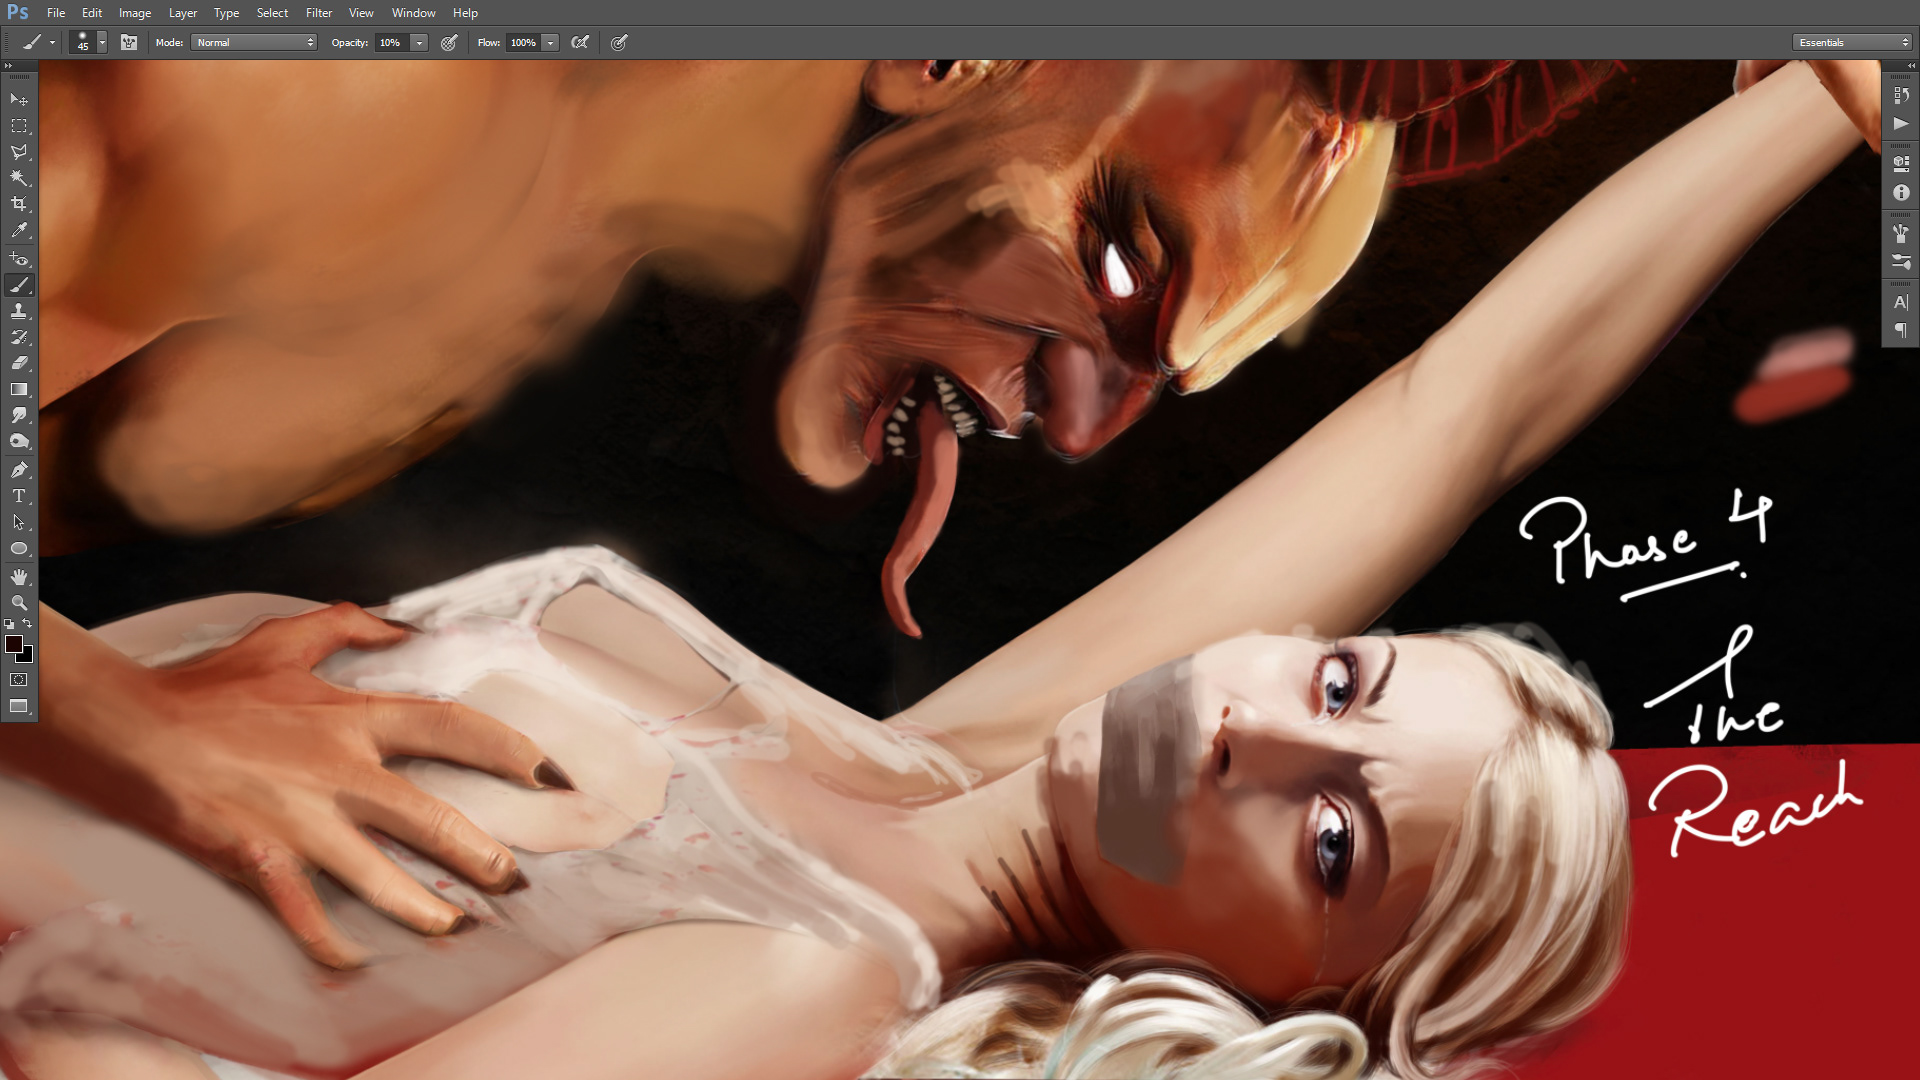Select the Sponge tool

[19, 441]
